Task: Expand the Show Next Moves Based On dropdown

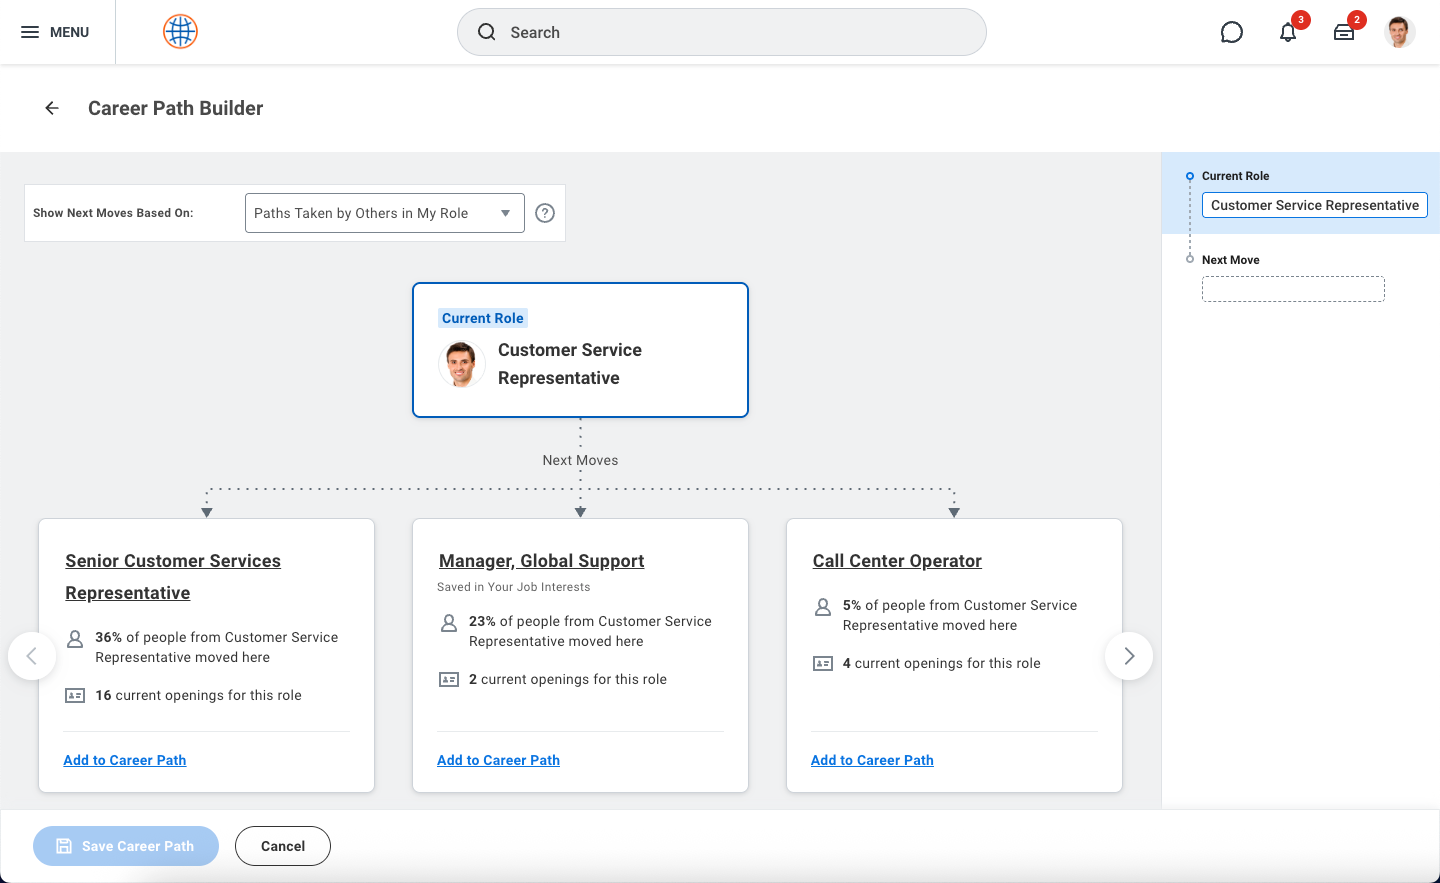Action: [384, 213]
